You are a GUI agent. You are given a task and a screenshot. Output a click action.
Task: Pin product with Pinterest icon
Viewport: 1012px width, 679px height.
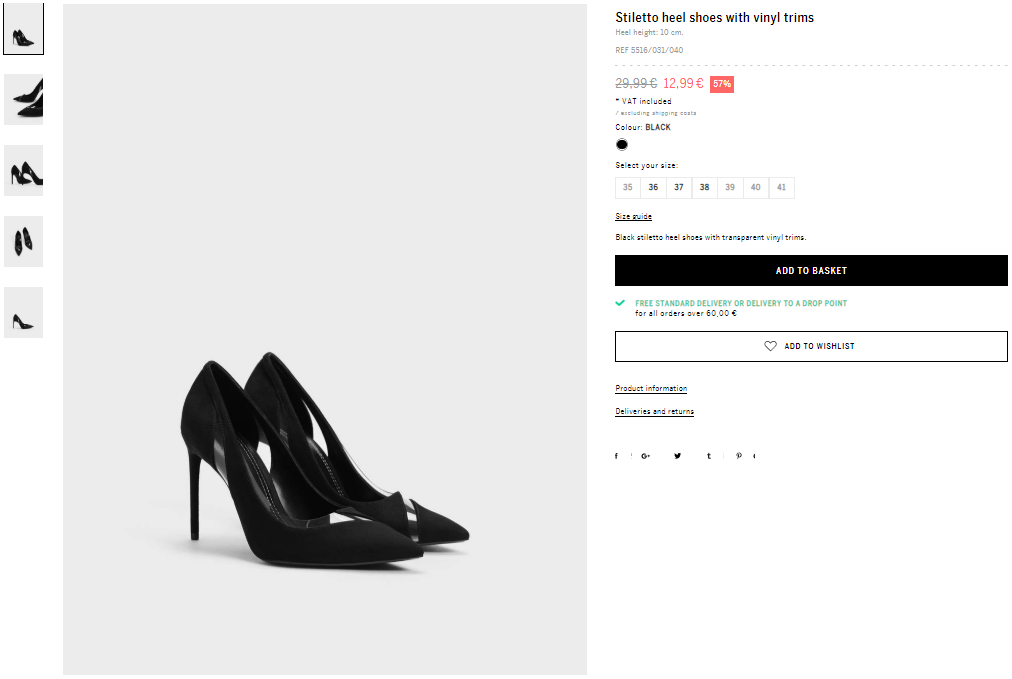[x=739, y=456]
